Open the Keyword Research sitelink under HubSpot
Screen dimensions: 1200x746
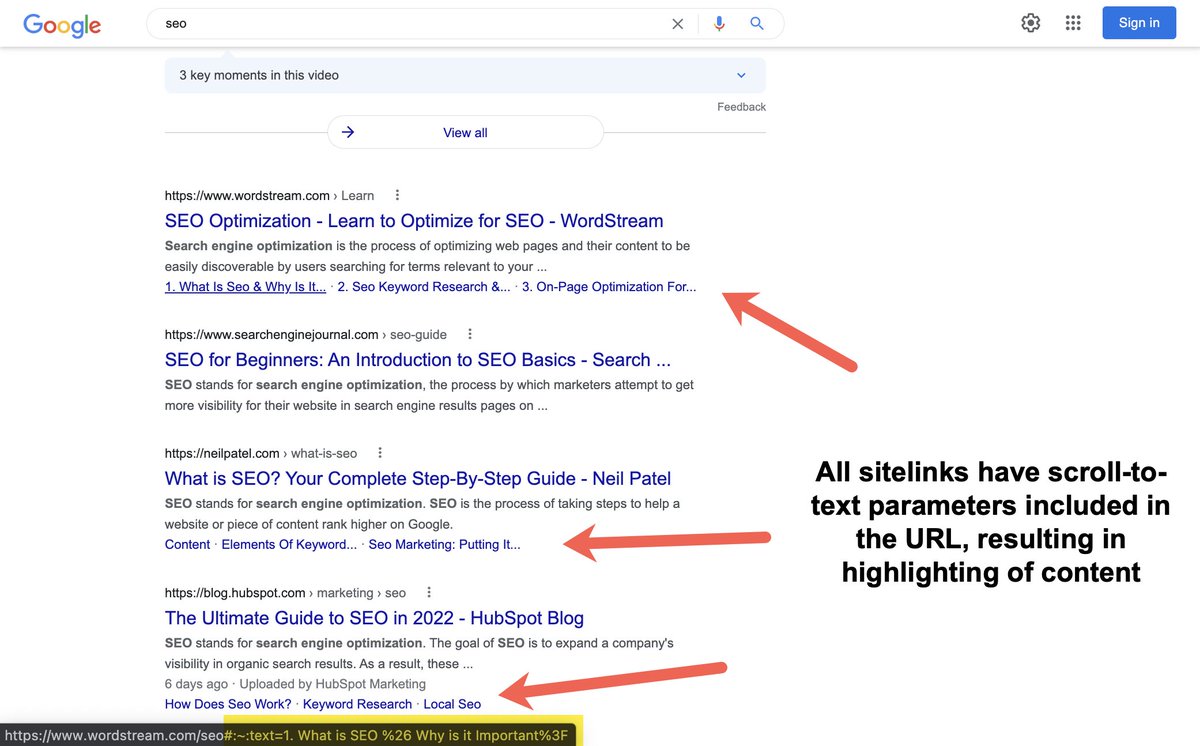357,704
